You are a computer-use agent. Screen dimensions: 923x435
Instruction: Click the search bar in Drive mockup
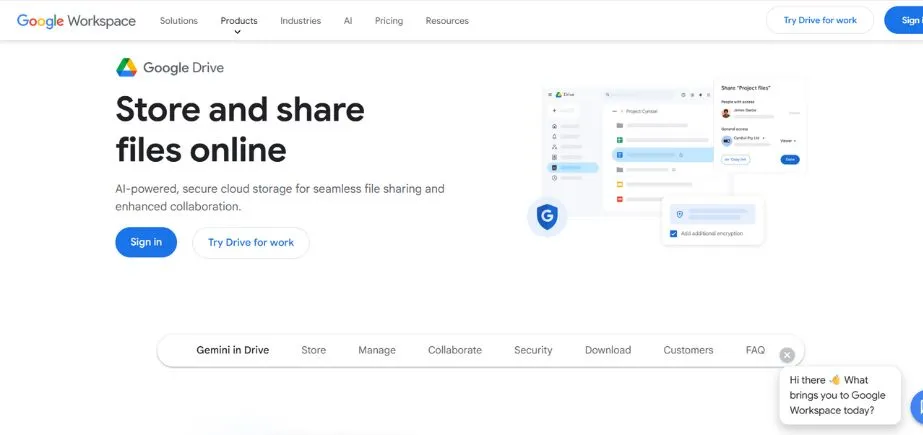[x=639, y=94]
